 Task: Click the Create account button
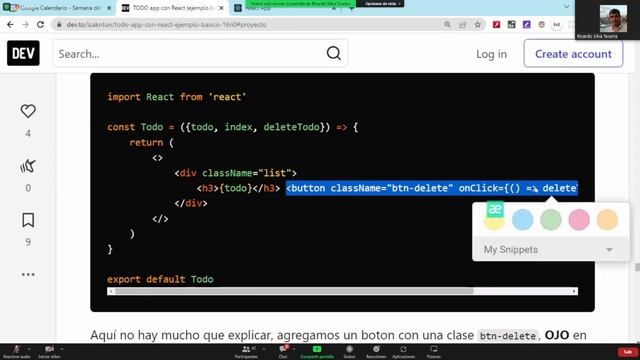(x=573, y=53)
